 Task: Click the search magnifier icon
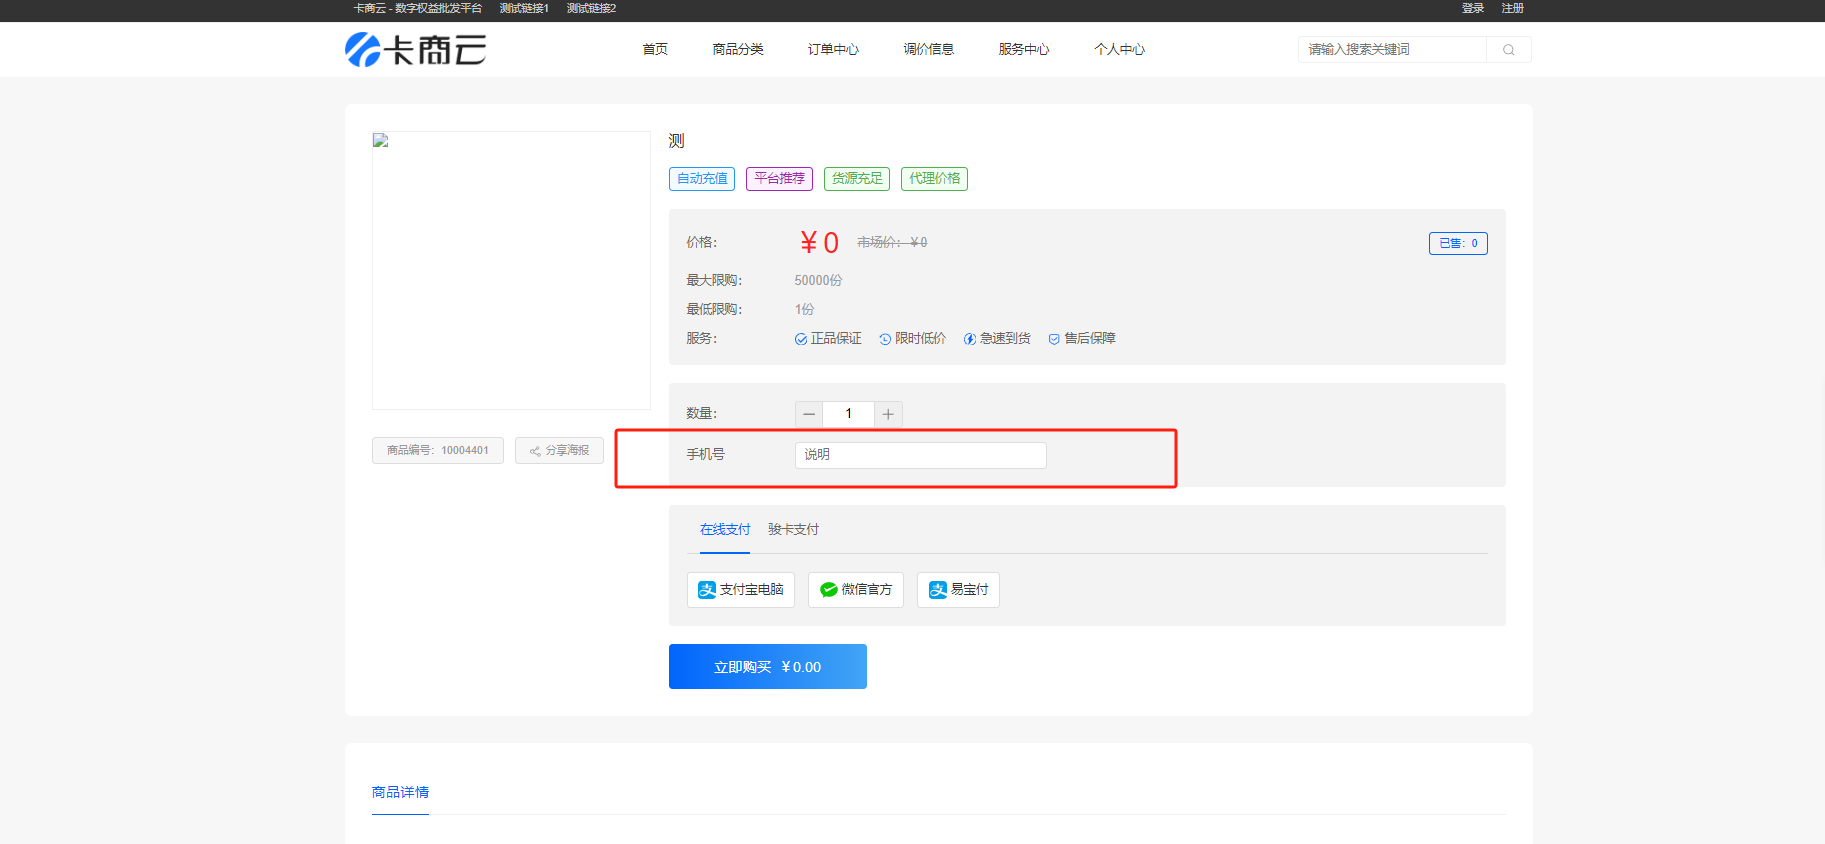(x=1508, y=50)
